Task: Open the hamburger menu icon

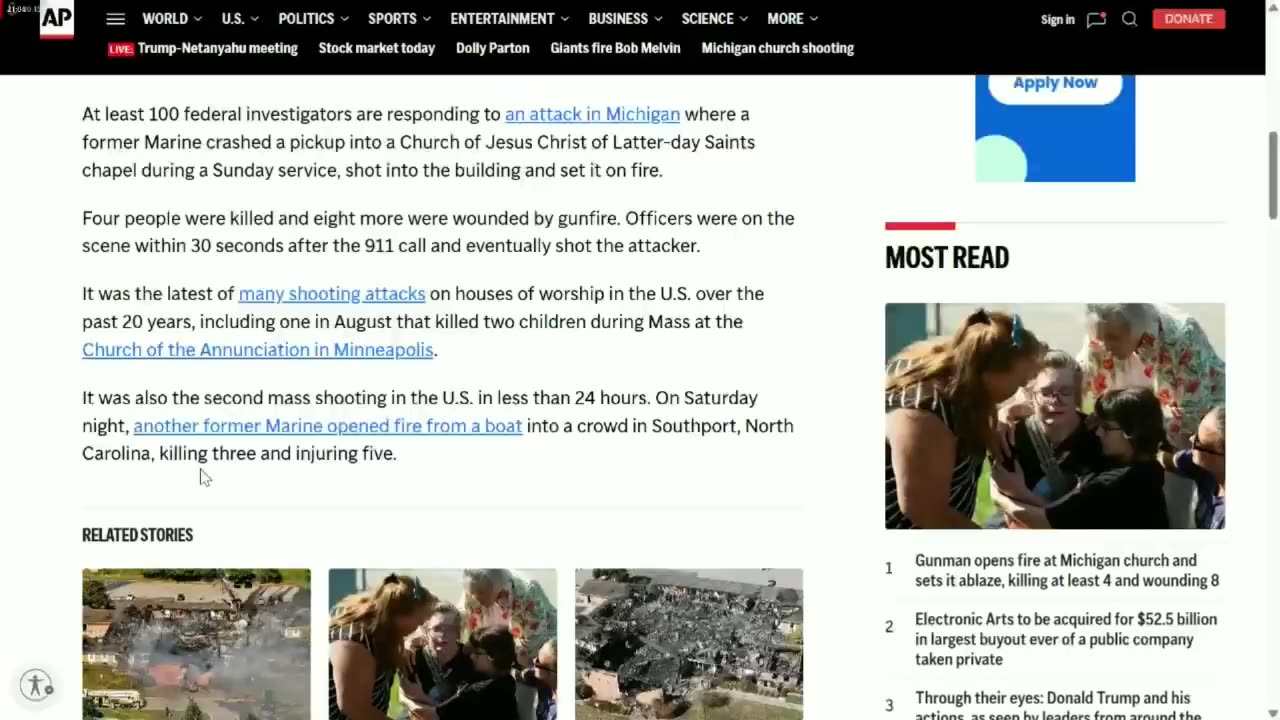Action: click(x=115, y=19)
